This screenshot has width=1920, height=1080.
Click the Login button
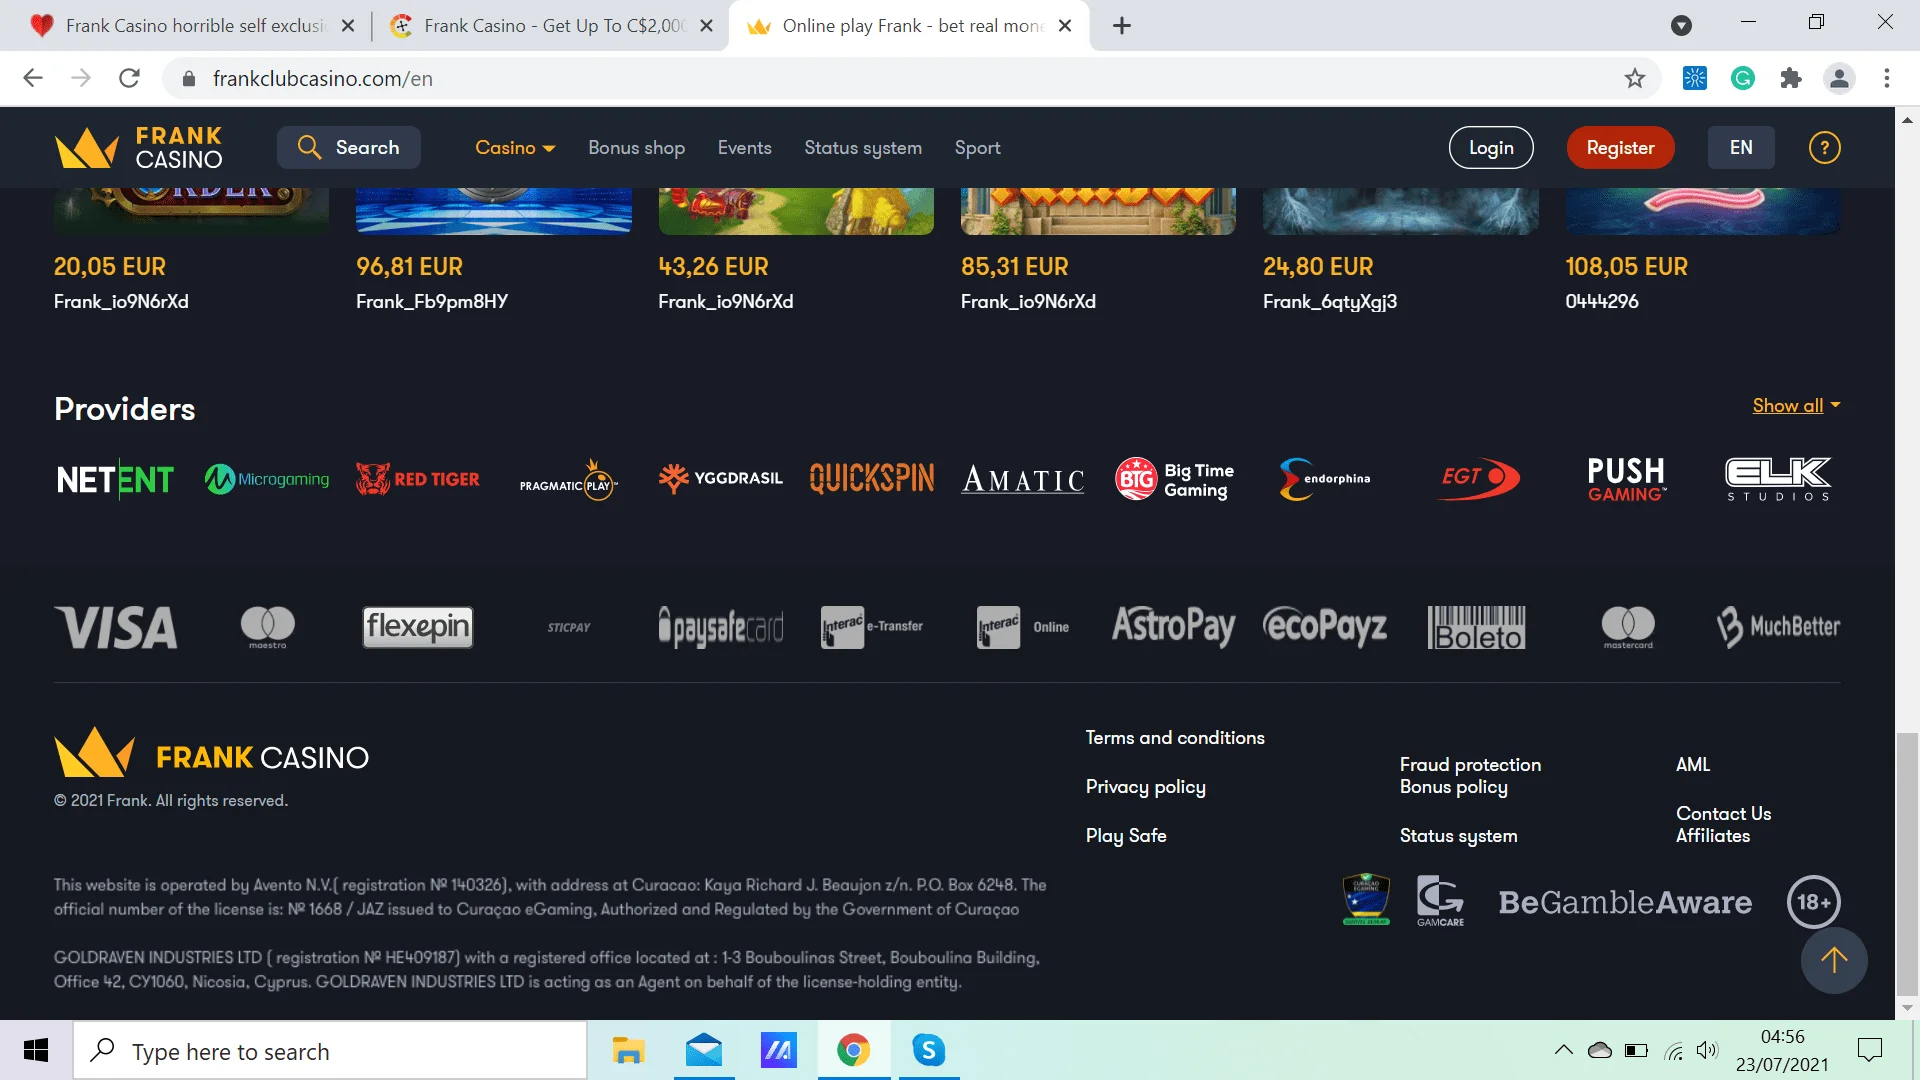point(1491,148)
